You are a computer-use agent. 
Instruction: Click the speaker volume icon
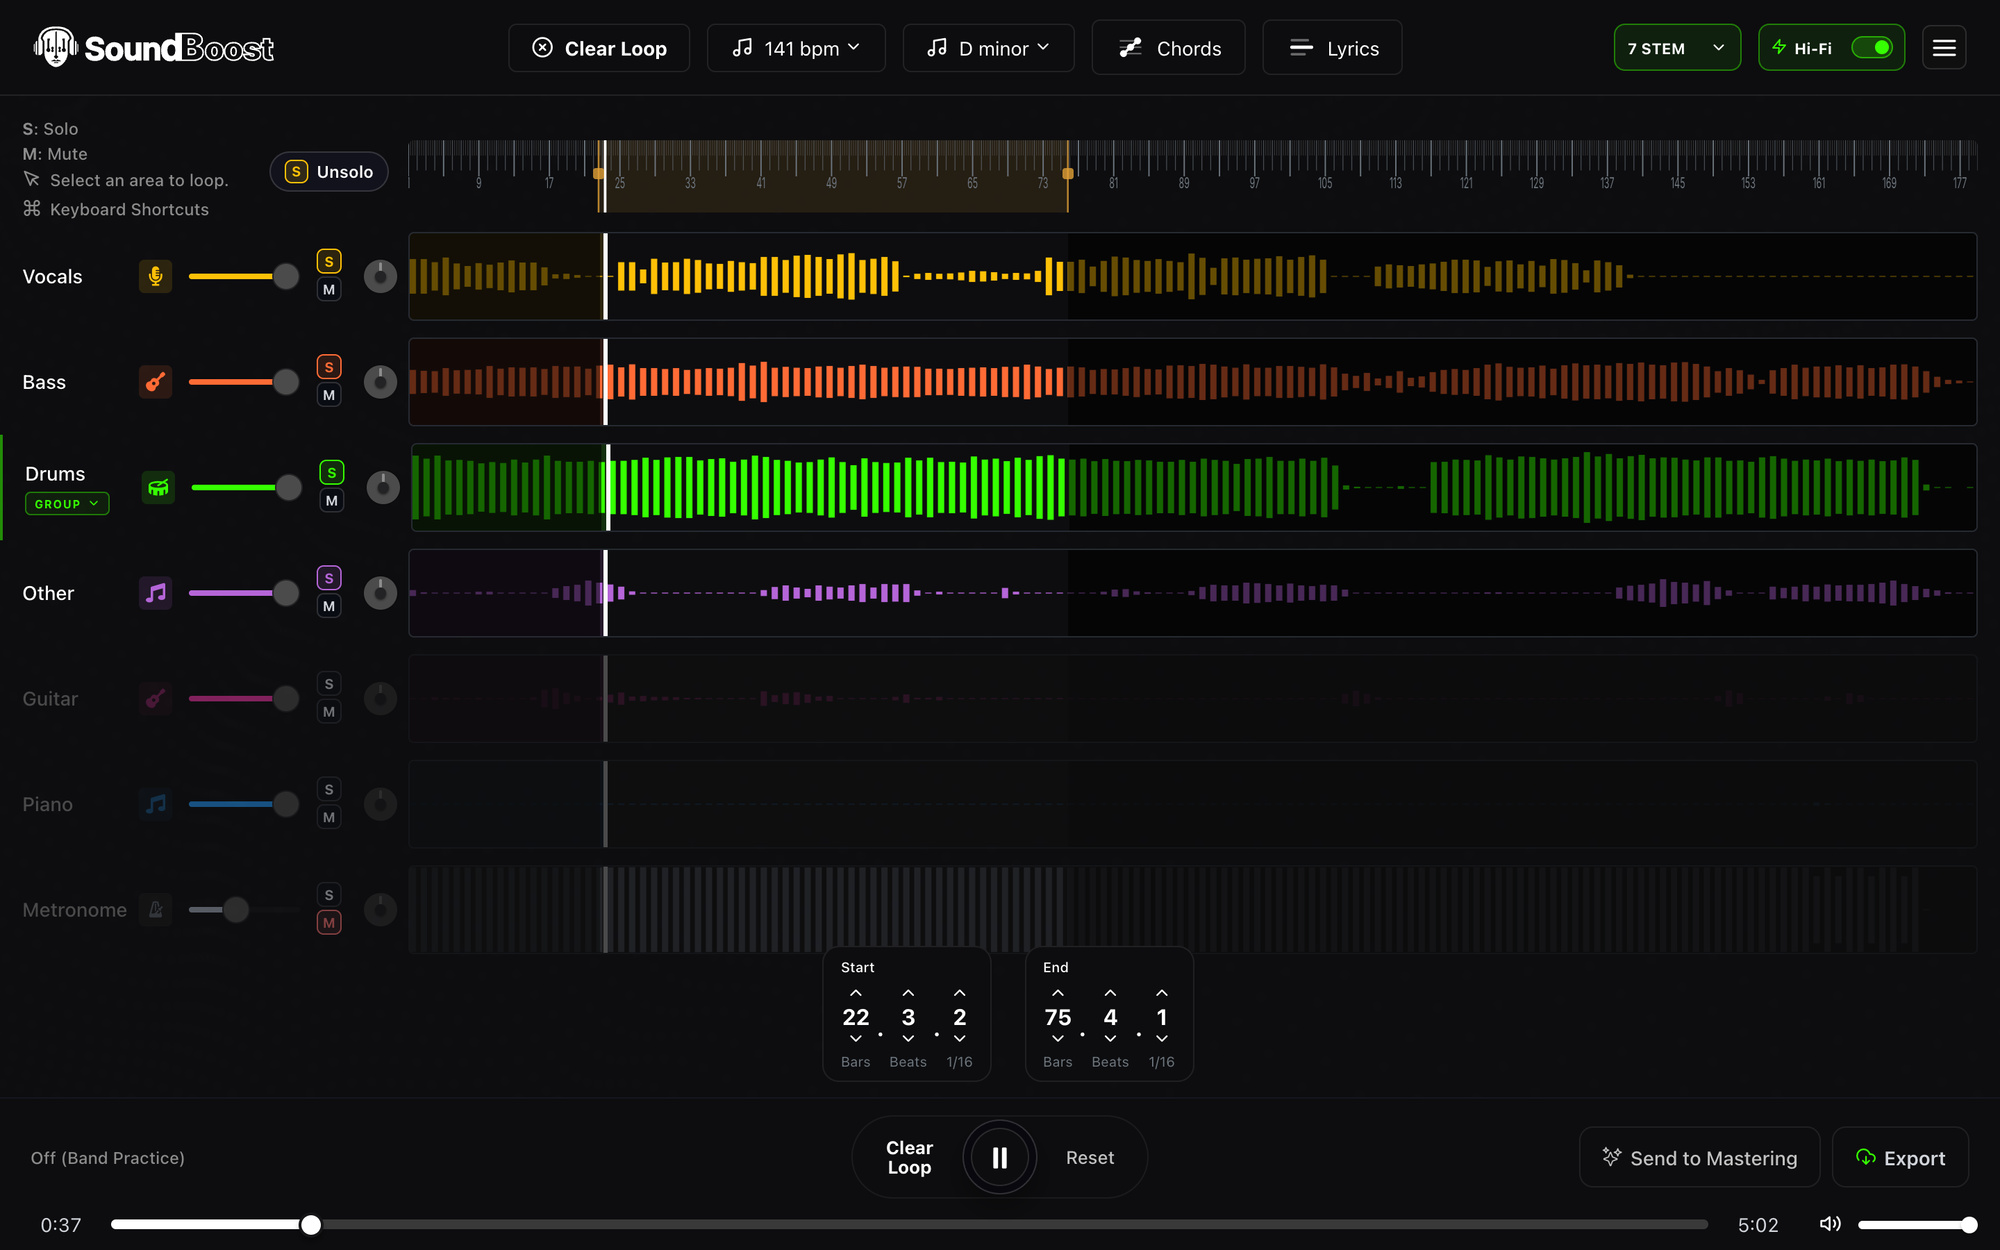[1830, 1224]
